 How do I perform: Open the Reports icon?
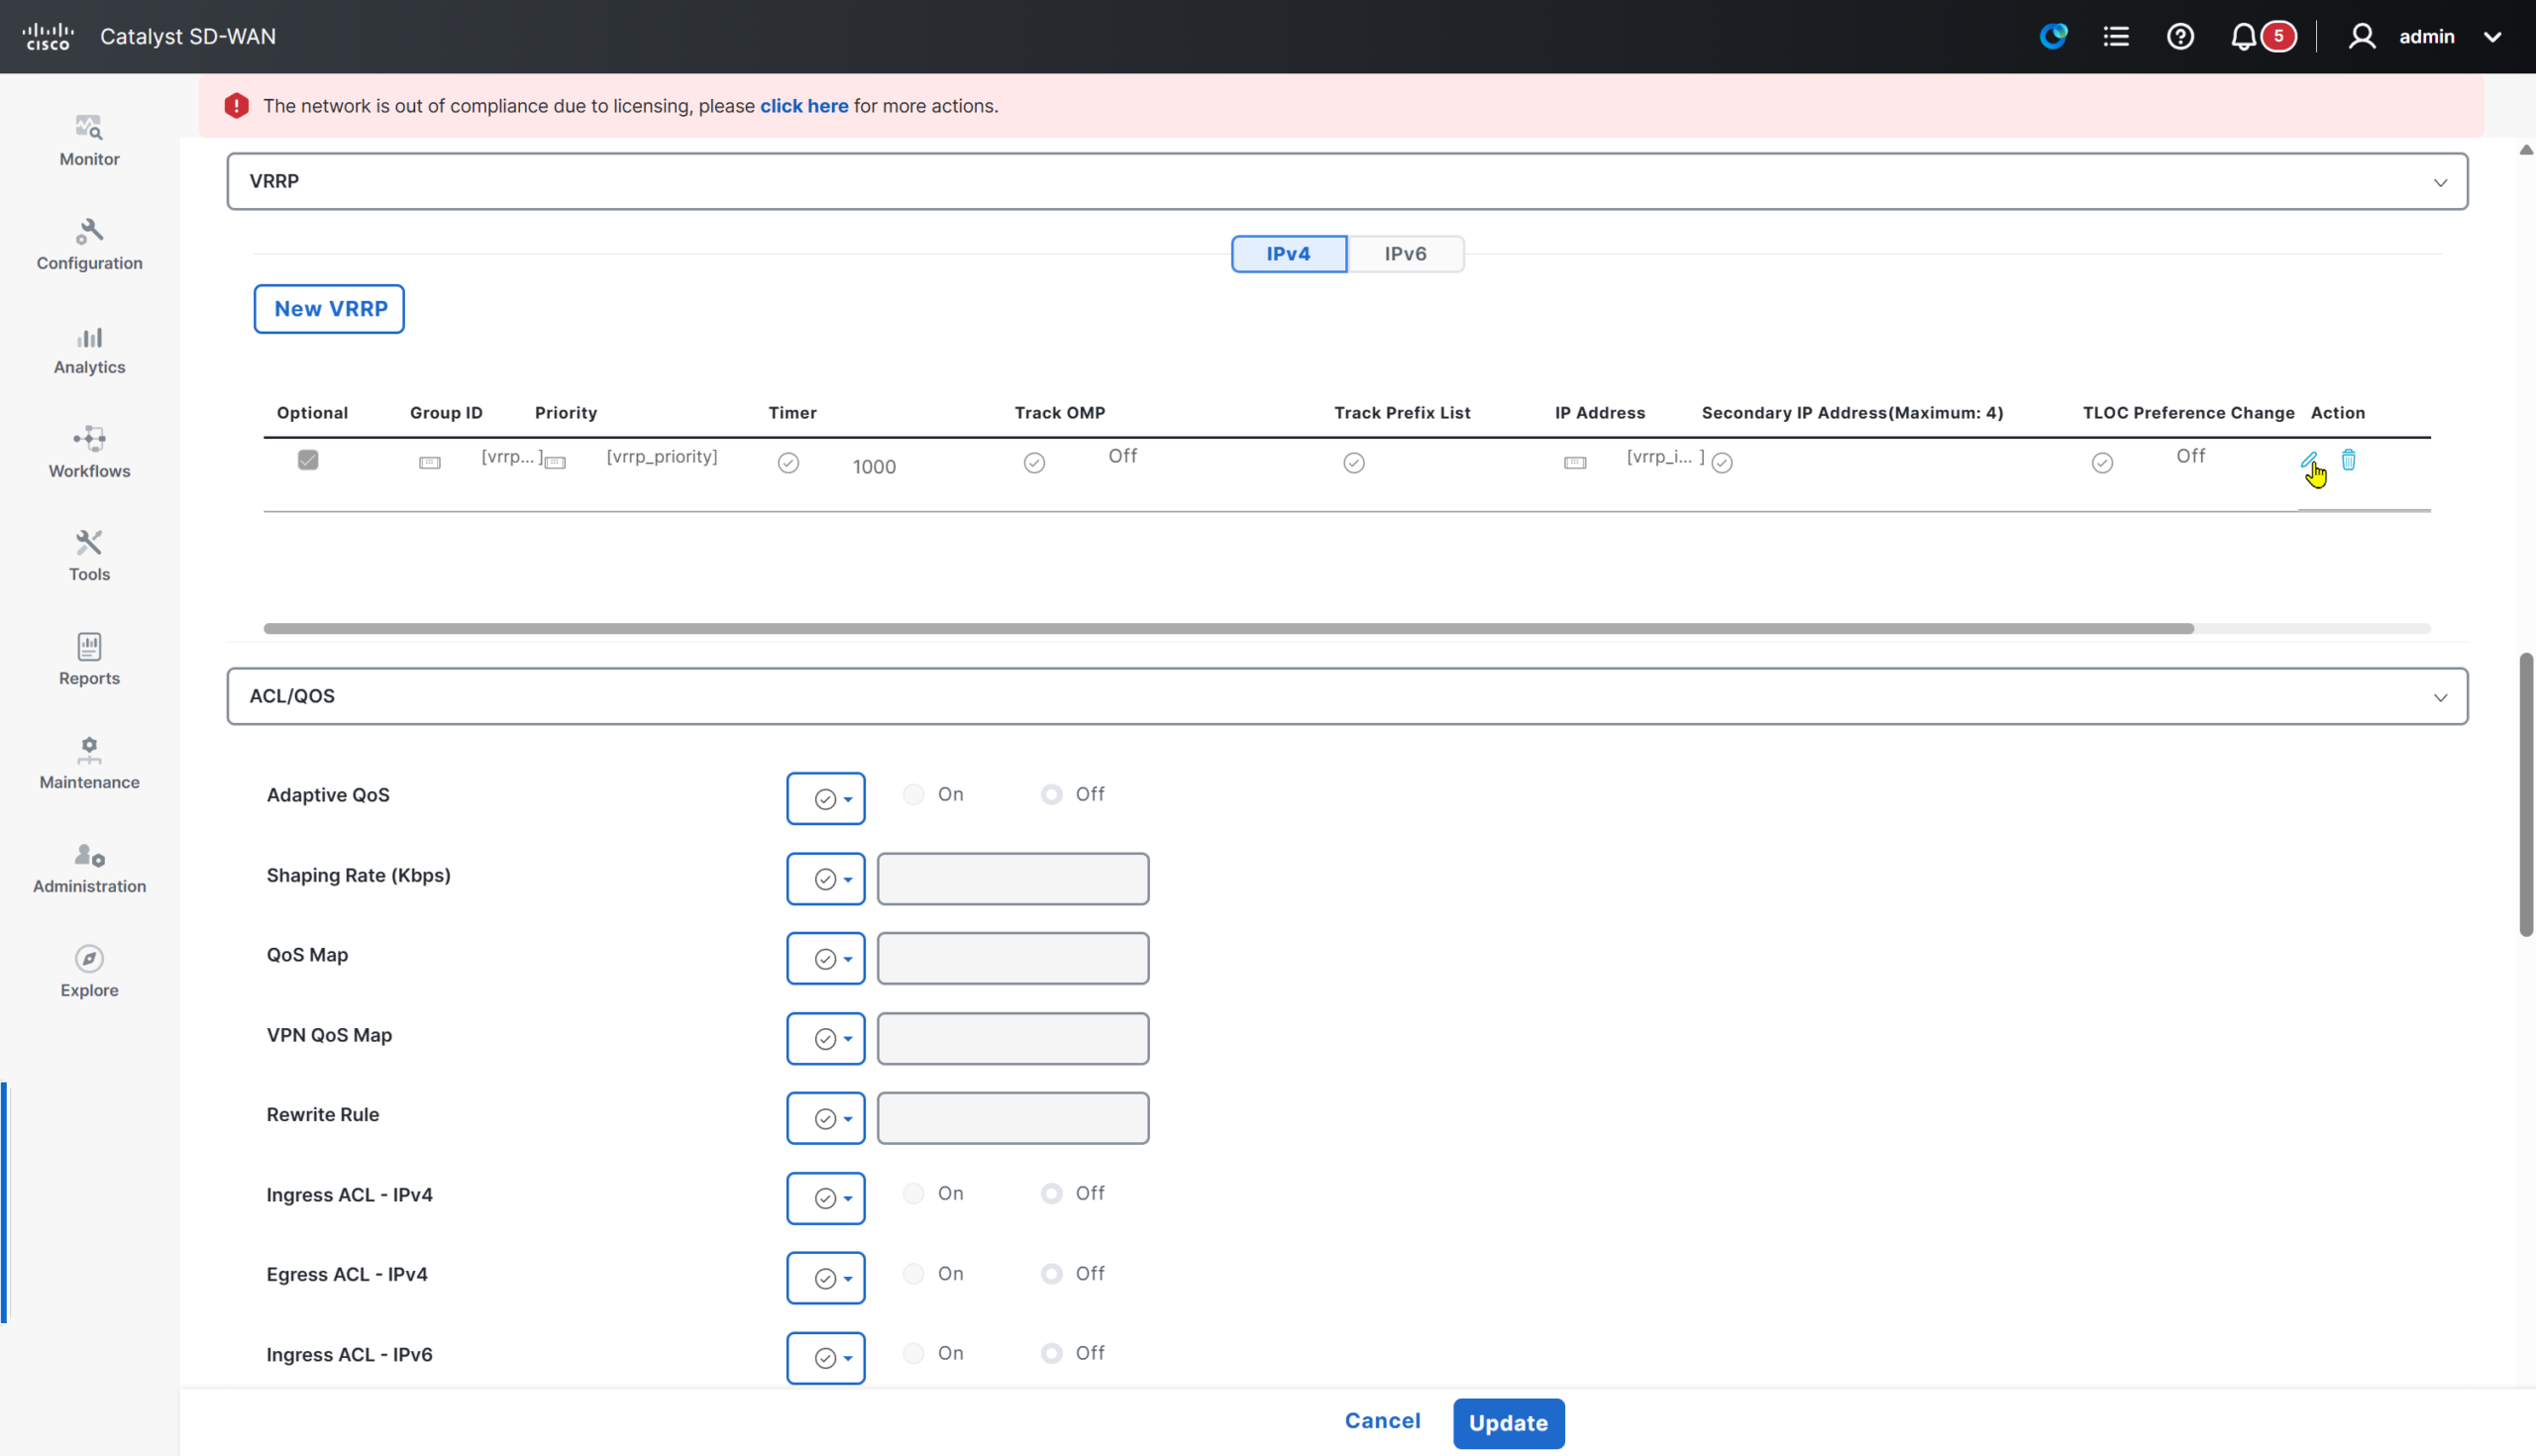point(89,646)
